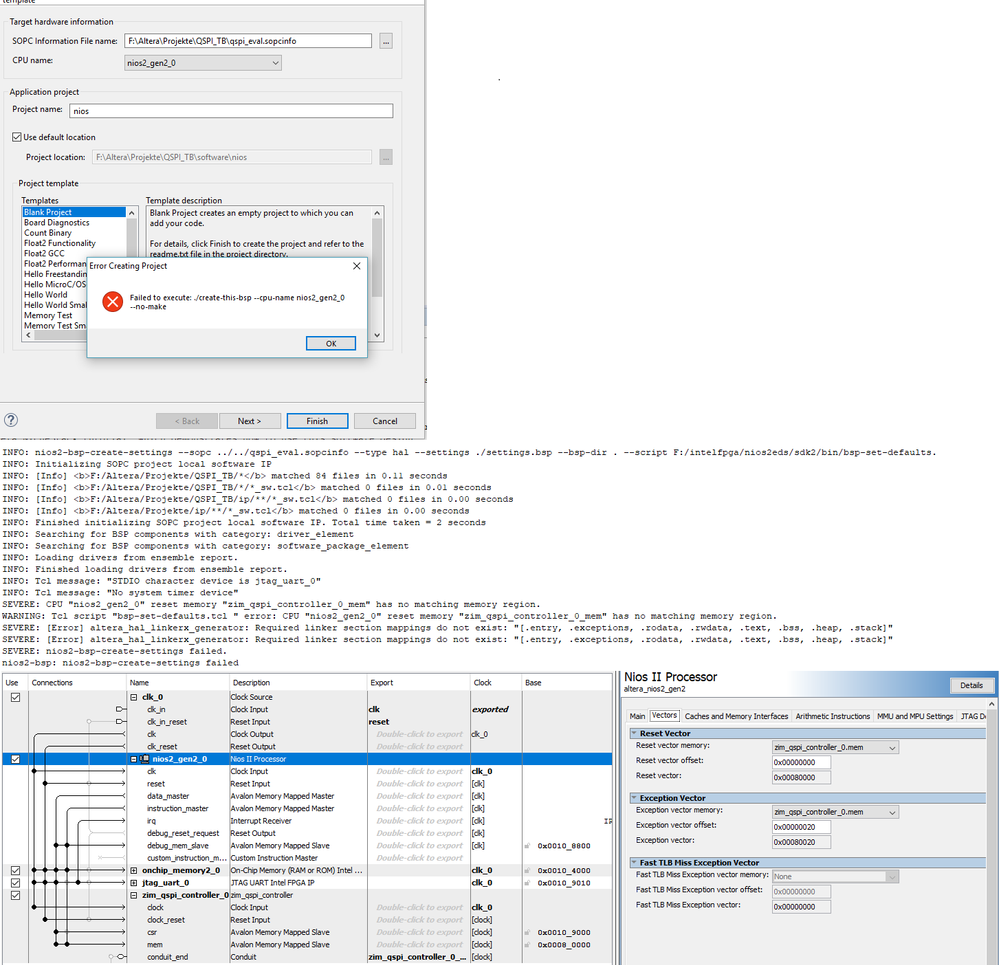
Task: Select Float2 GCC template
Action: pos(44,253)
